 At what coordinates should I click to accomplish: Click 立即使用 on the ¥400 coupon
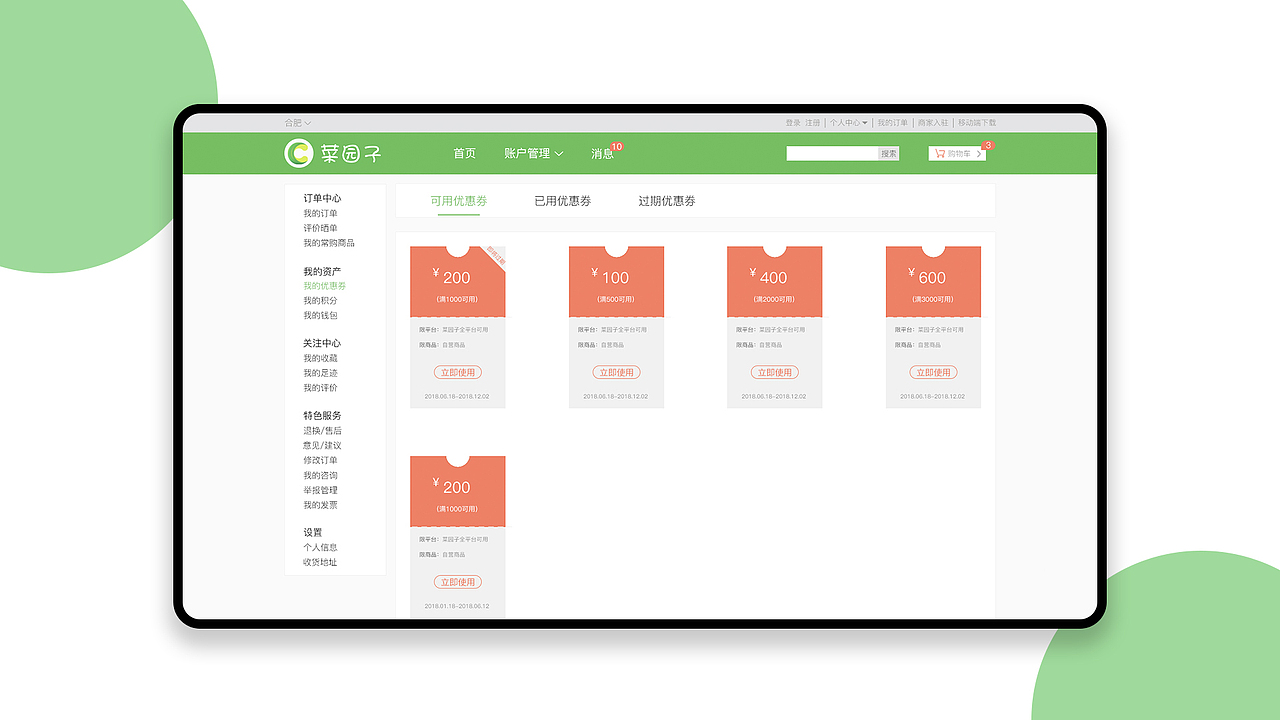775,372
